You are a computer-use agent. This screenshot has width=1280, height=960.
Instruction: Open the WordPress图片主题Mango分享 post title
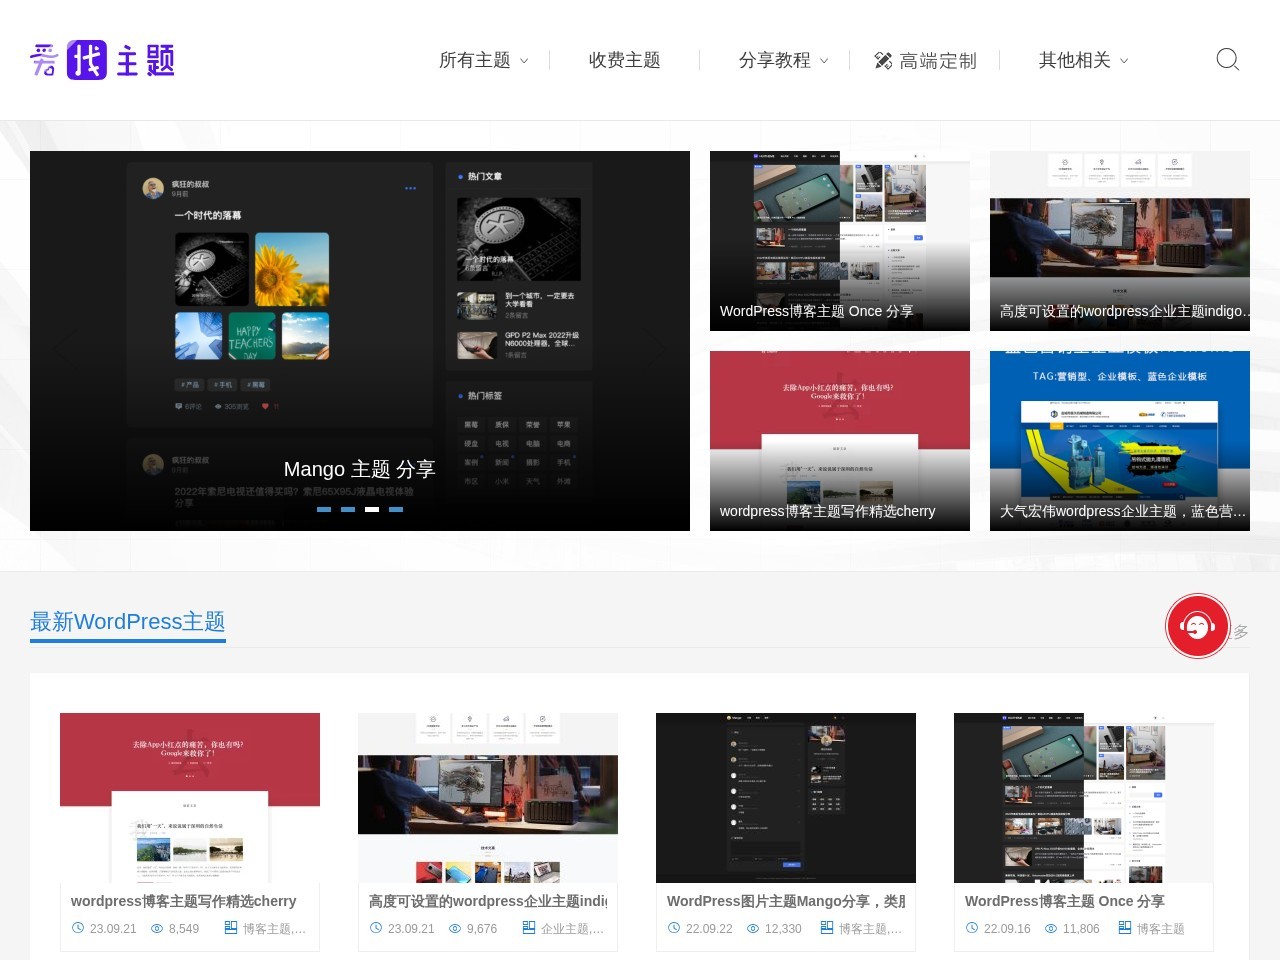786,901
